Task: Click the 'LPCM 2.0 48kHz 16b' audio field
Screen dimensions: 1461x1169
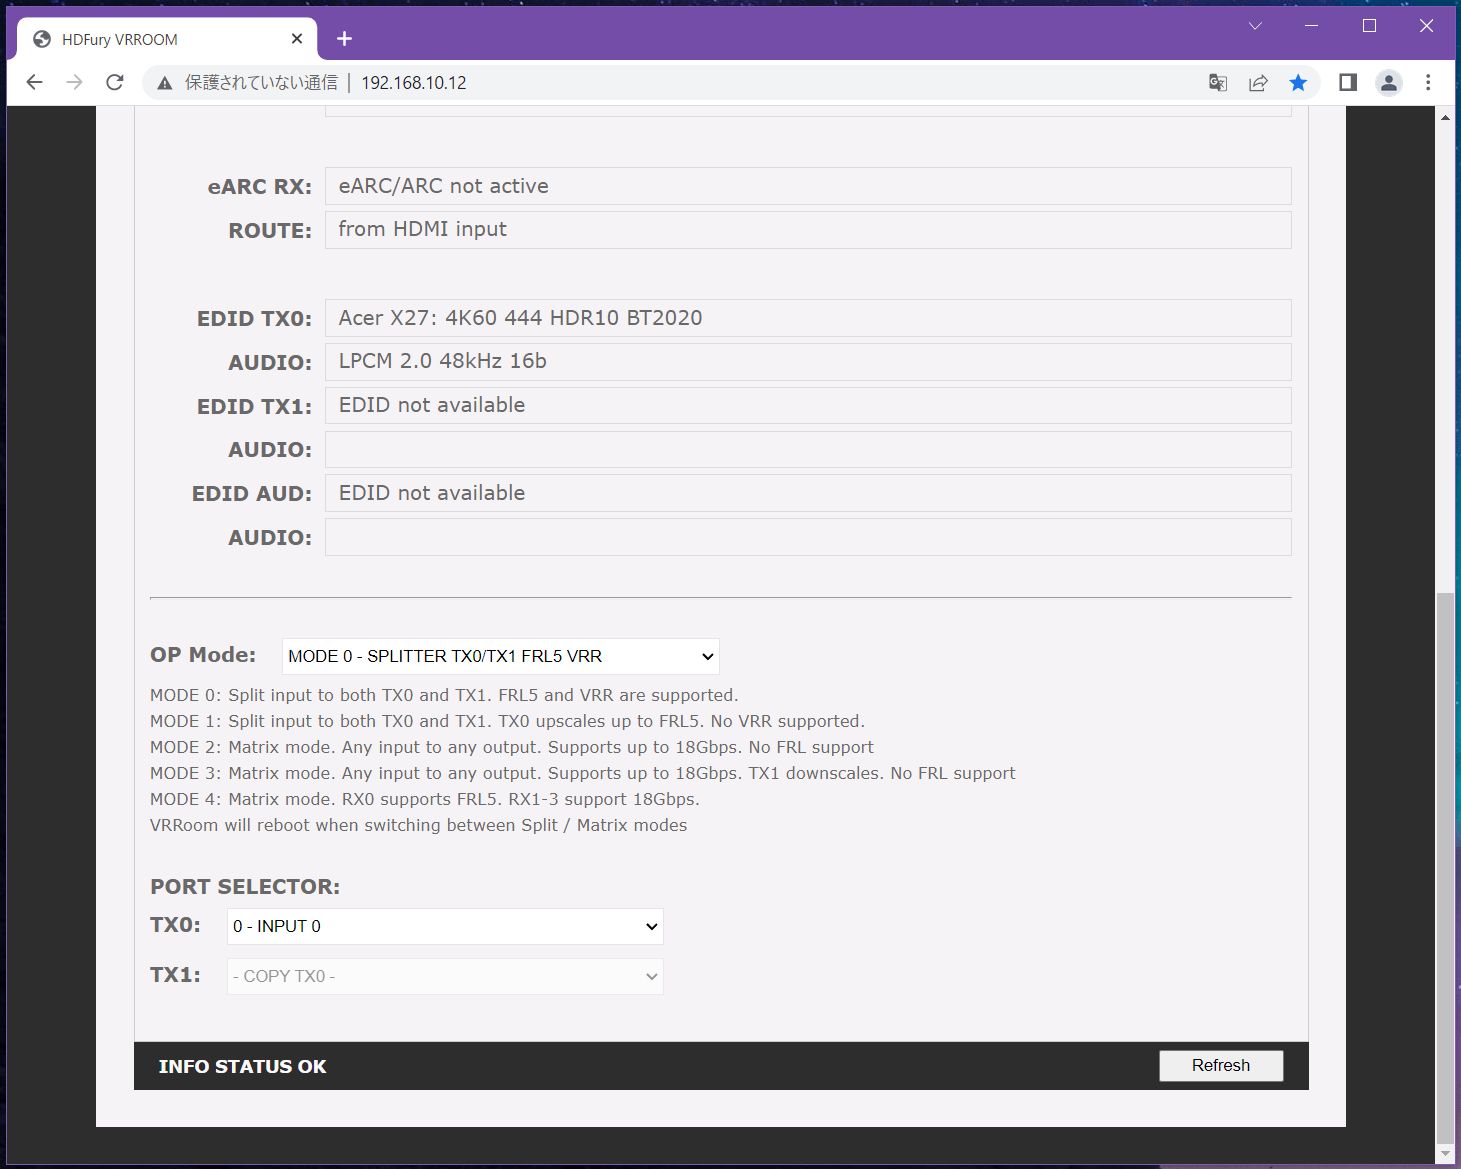Action: tap(808, 362)
